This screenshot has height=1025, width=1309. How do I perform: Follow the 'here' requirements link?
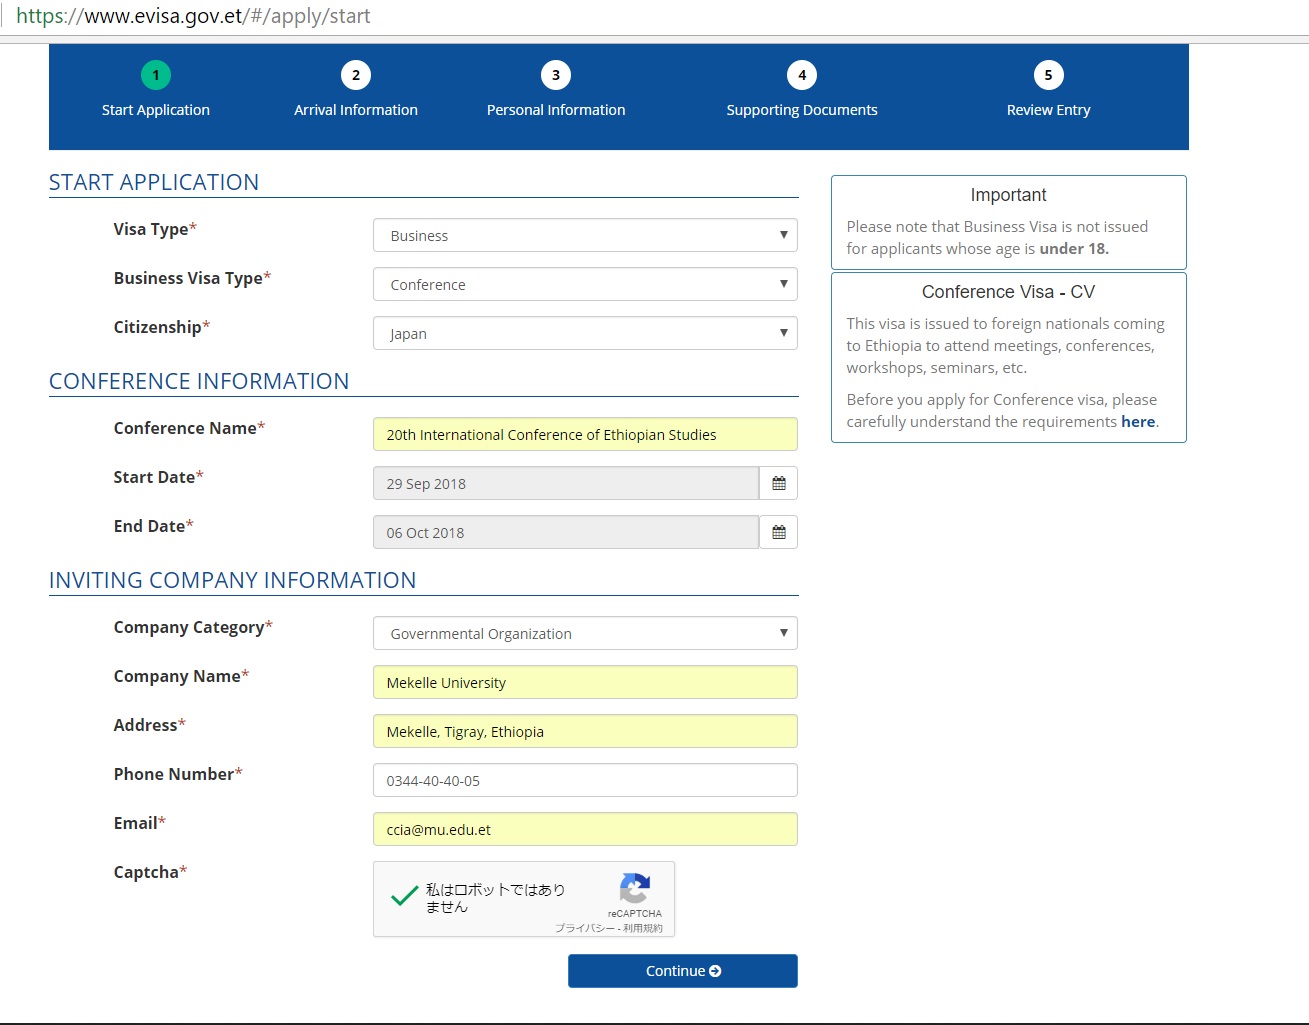(x=1137, y=422)
